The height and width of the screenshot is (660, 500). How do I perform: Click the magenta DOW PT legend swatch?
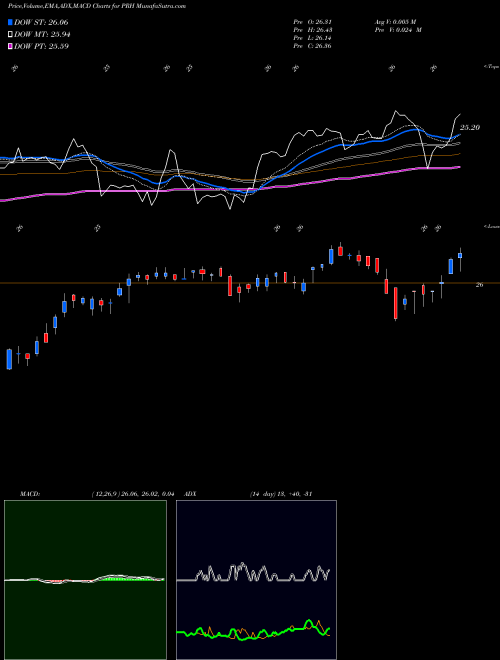tap(10, 46)
